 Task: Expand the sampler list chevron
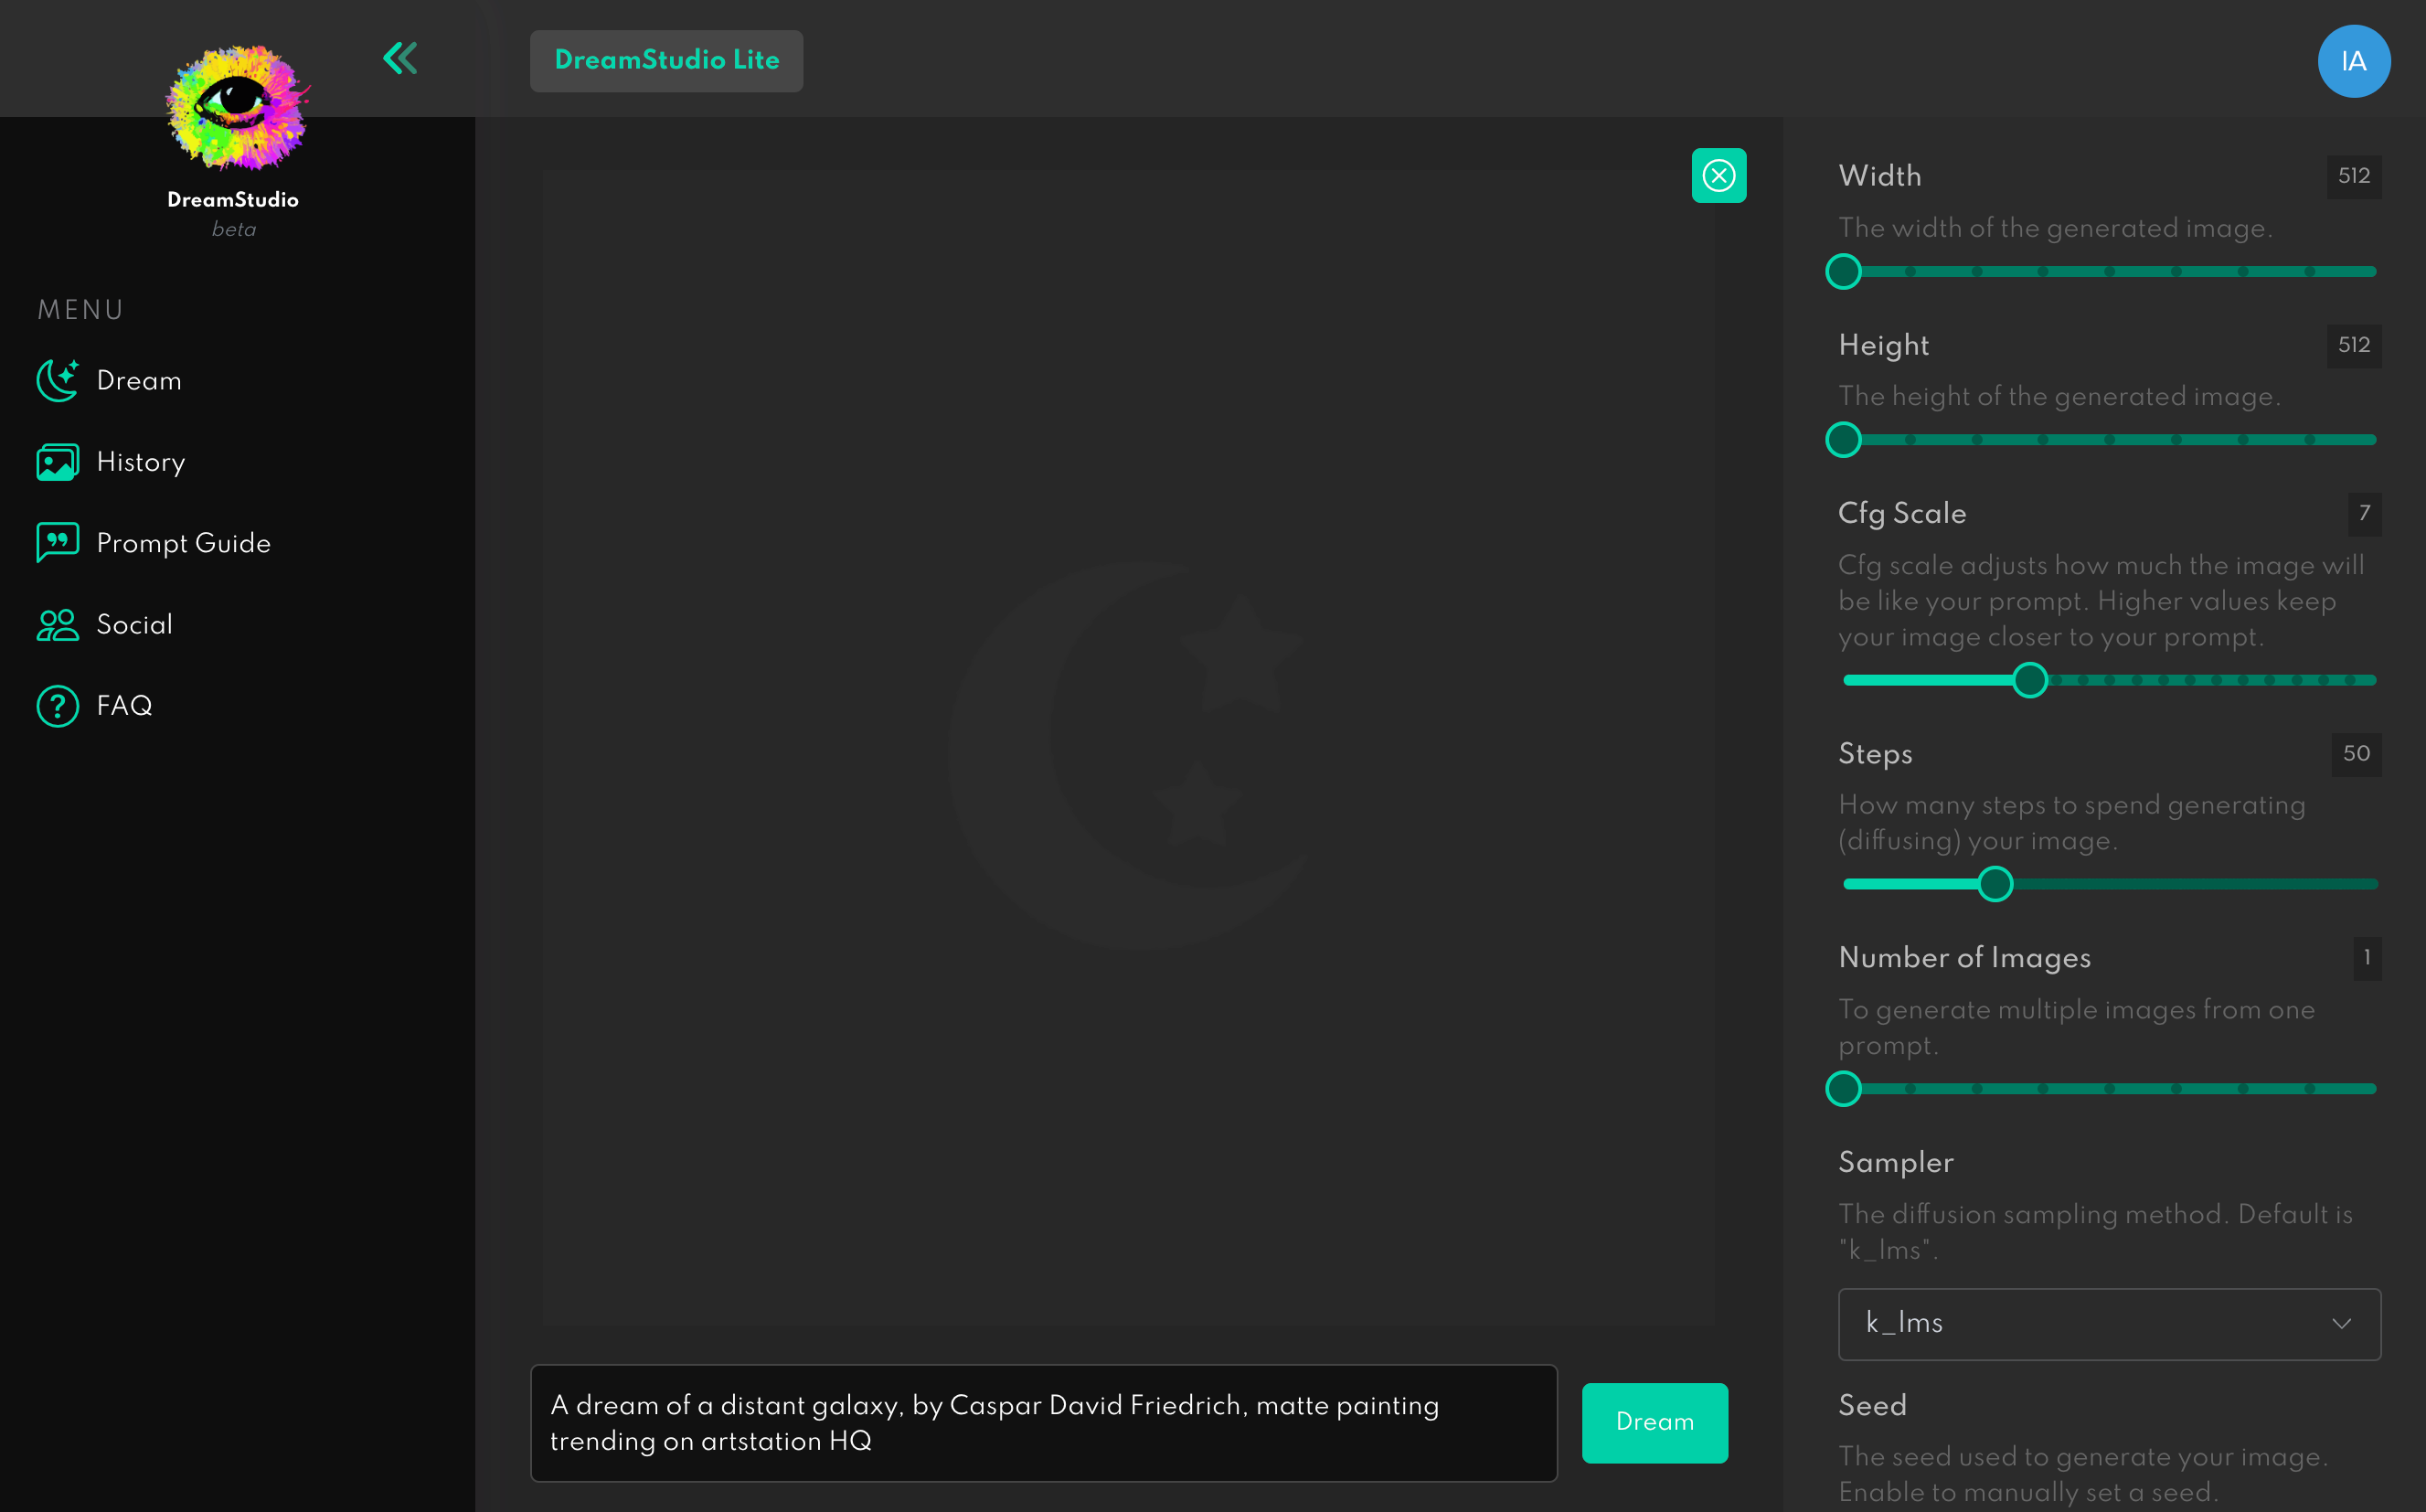(2341, 1323)
